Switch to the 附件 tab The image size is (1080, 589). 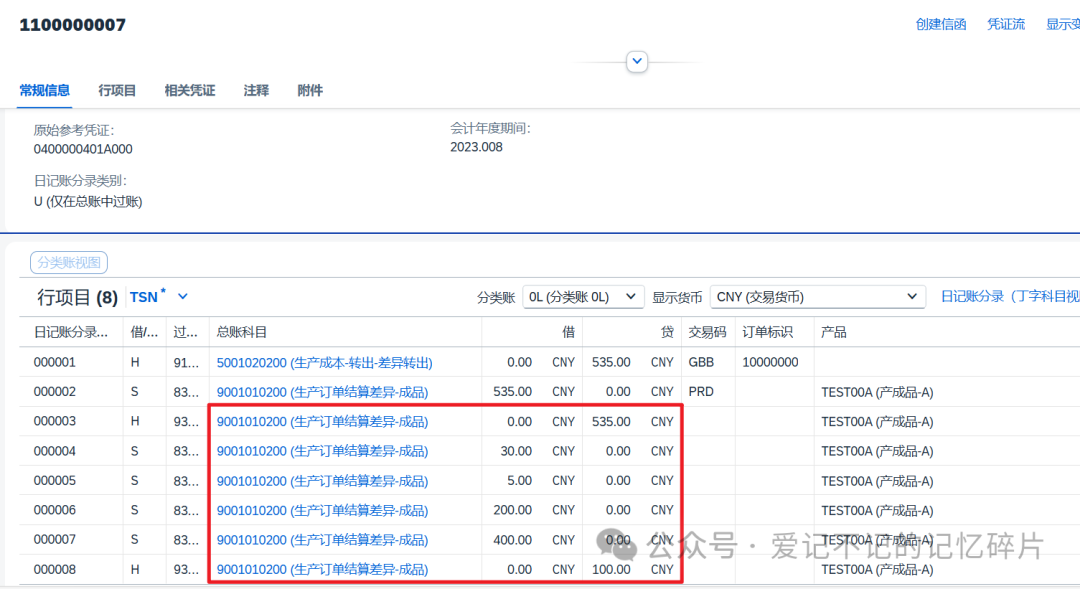click(x=310, y=90)
